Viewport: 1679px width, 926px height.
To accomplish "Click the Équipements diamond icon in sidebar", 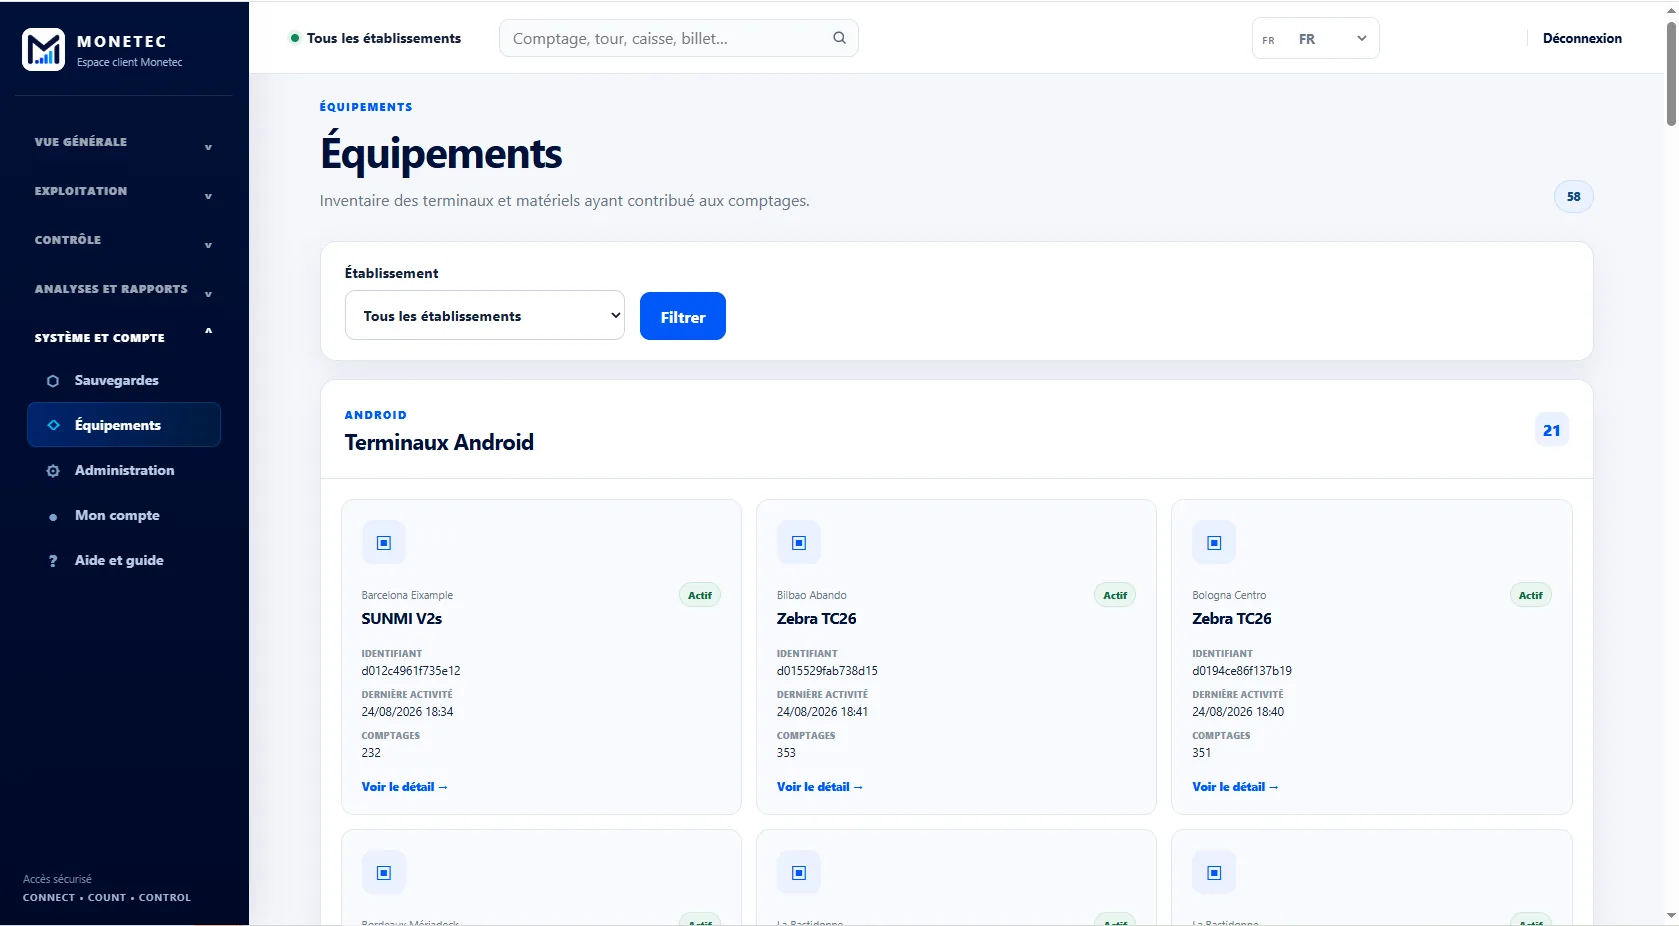I will pos(53,425).
